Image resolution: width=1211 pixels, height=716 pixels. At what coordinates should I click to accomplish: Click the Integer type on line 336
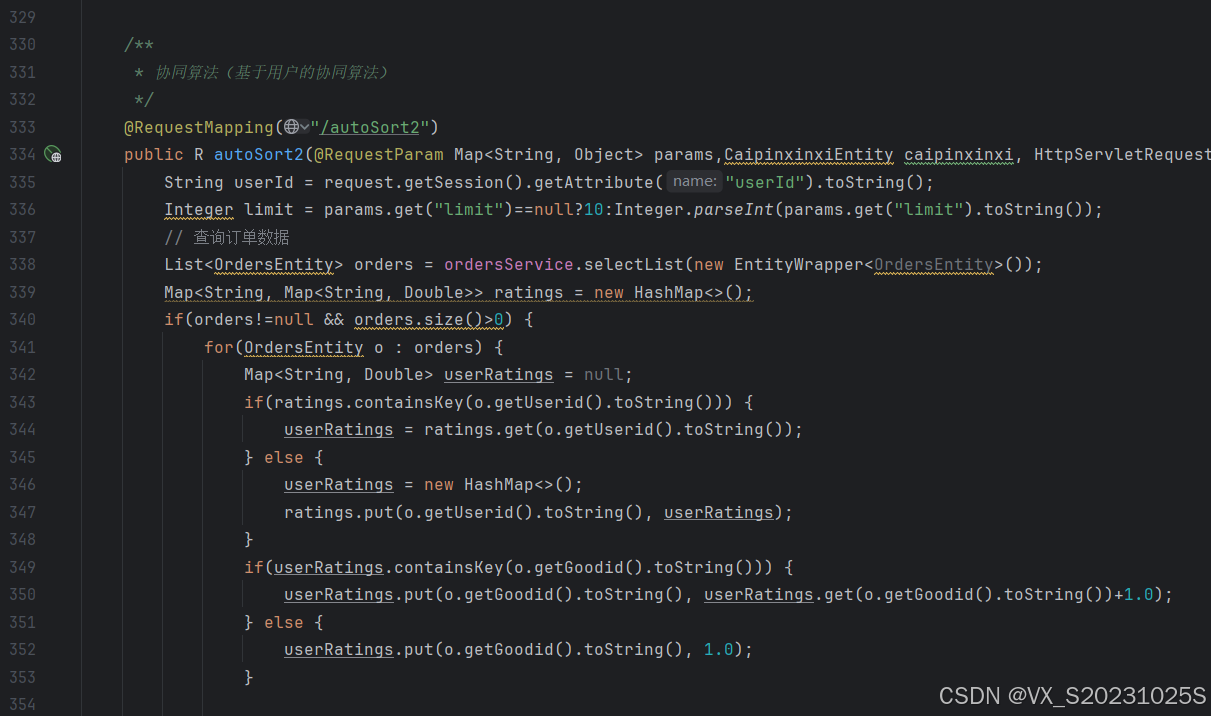tap(199, 209)
